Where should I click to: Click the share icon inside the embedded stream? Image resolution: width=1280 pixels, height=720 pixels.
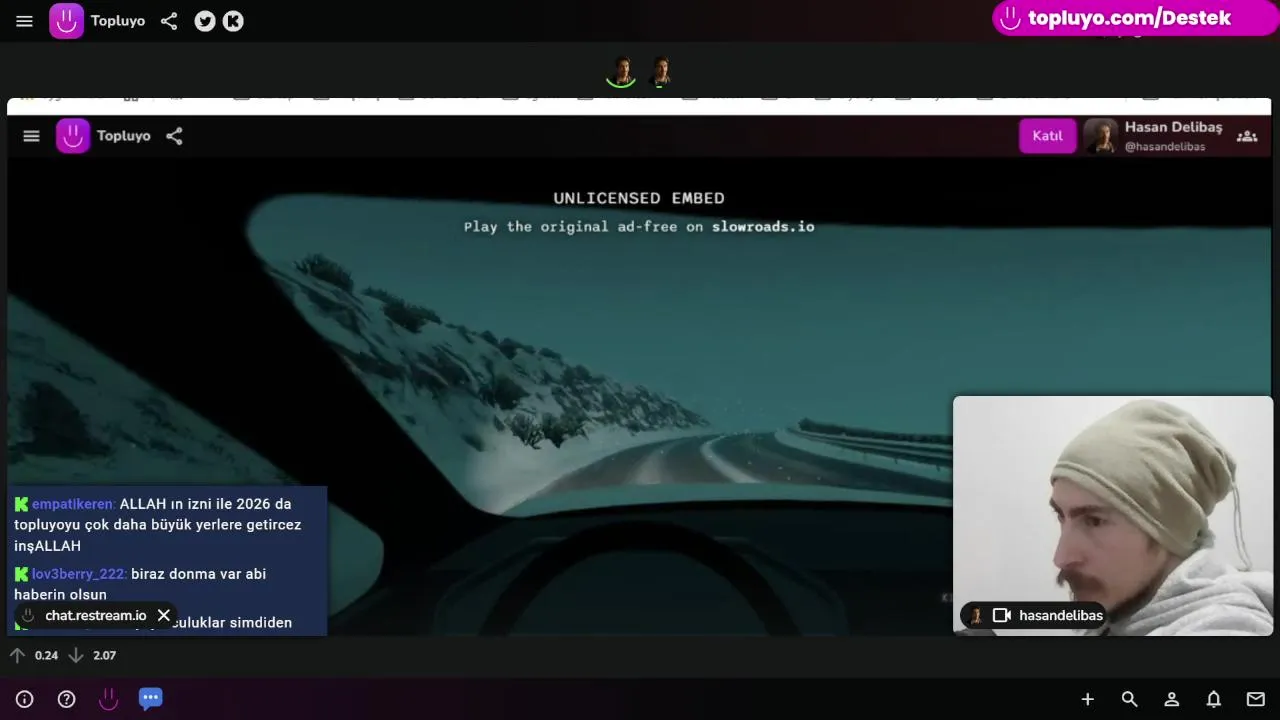(174, 136)
